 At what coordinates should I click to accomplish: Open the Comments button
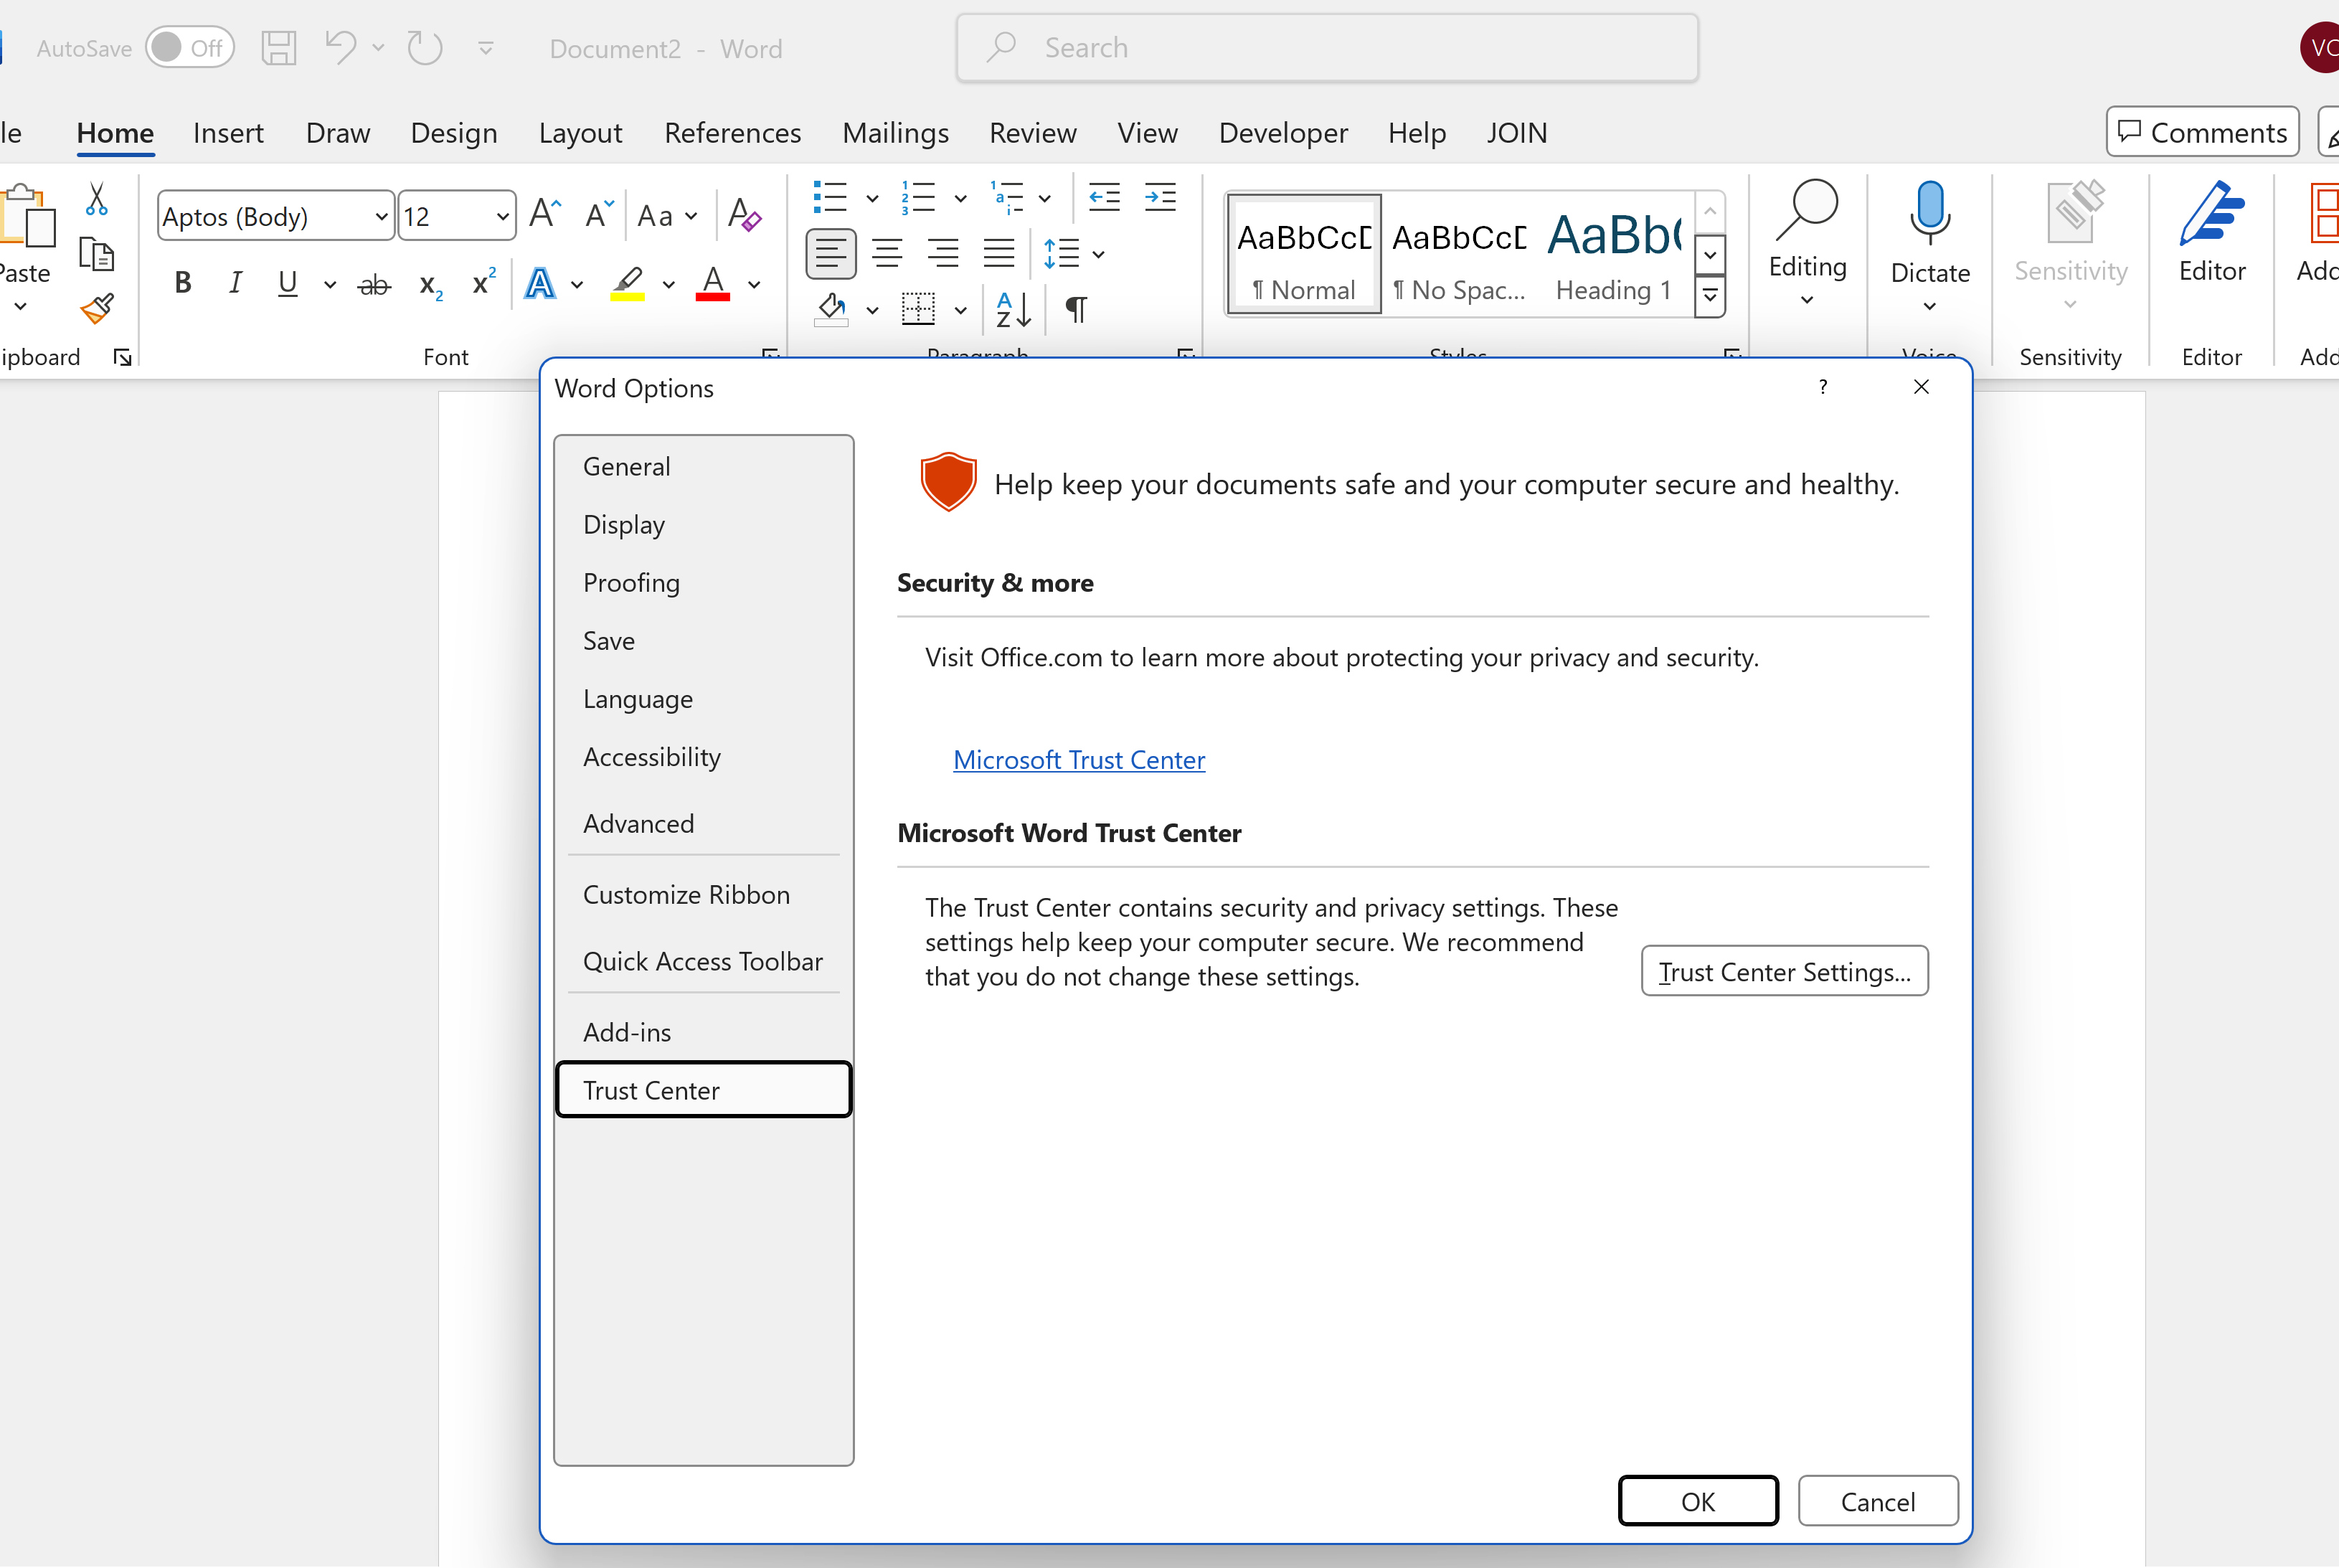coord(2202,133)
